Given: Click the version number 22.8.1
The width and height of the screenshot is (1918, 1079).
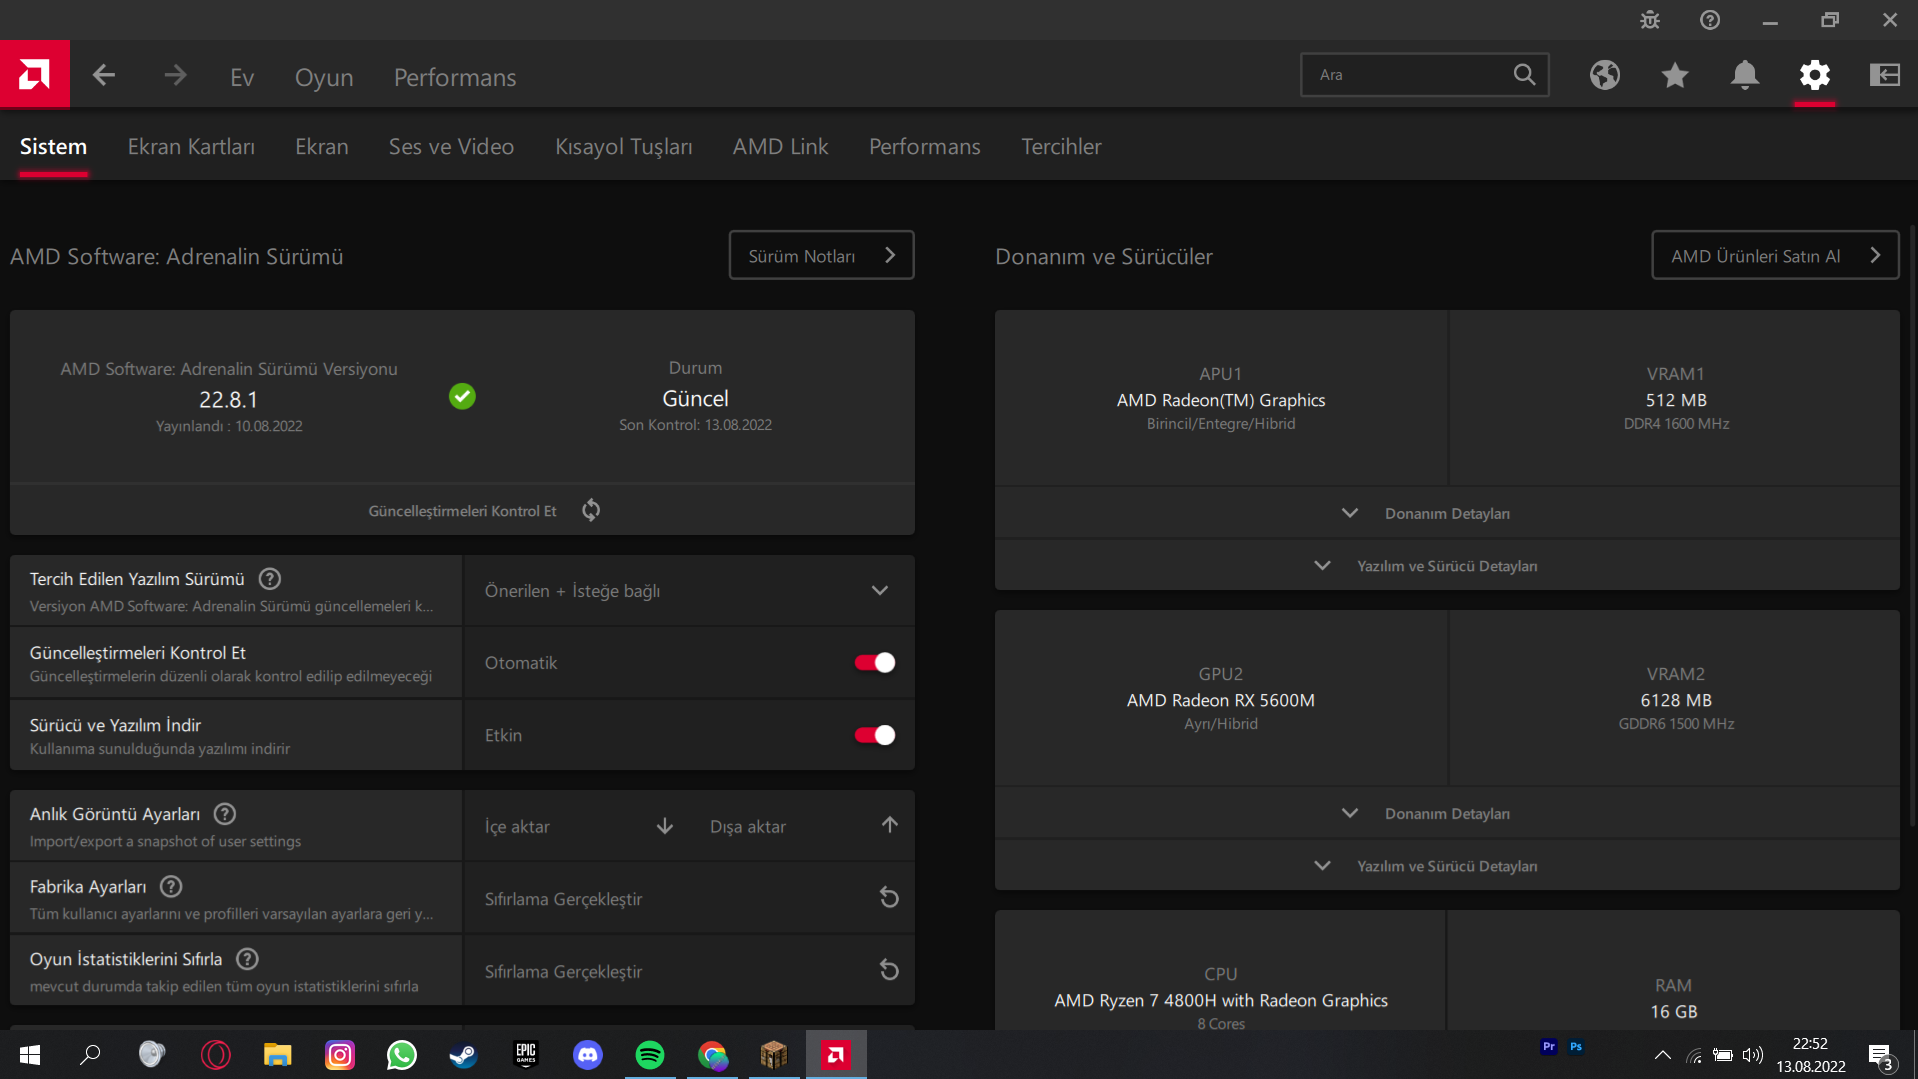Looking at the screenshot, I should [x=228, y=400].
